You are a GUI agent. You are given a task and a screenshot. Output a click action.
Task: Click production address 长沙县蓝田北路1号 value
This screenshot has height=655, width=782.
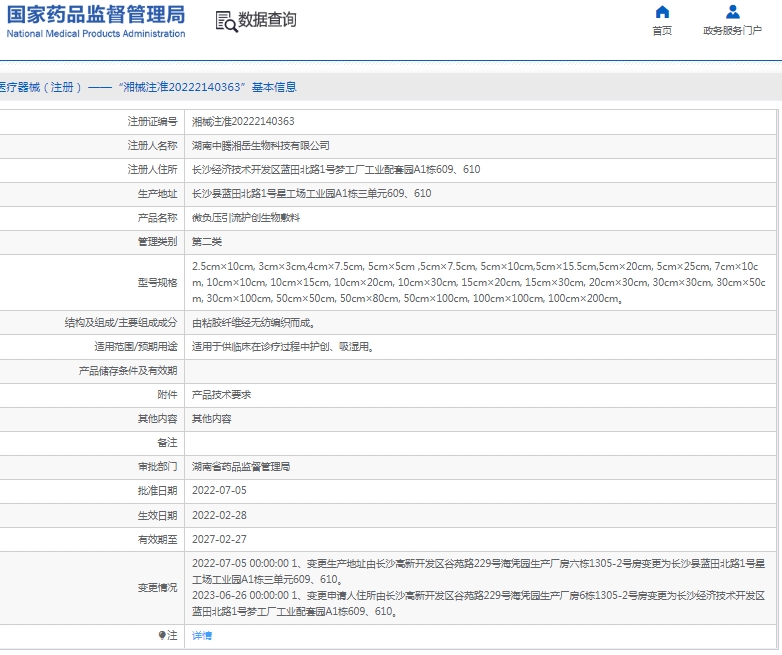coord(312,193)
